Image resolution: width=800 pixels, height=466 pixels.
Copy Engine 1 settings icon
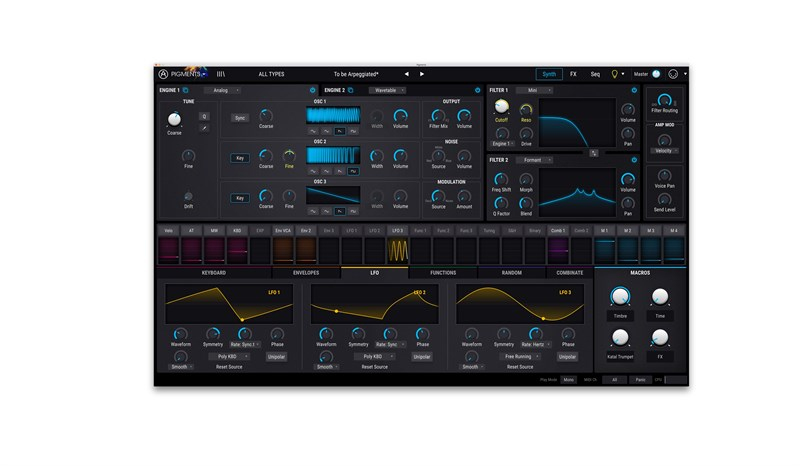186,90
